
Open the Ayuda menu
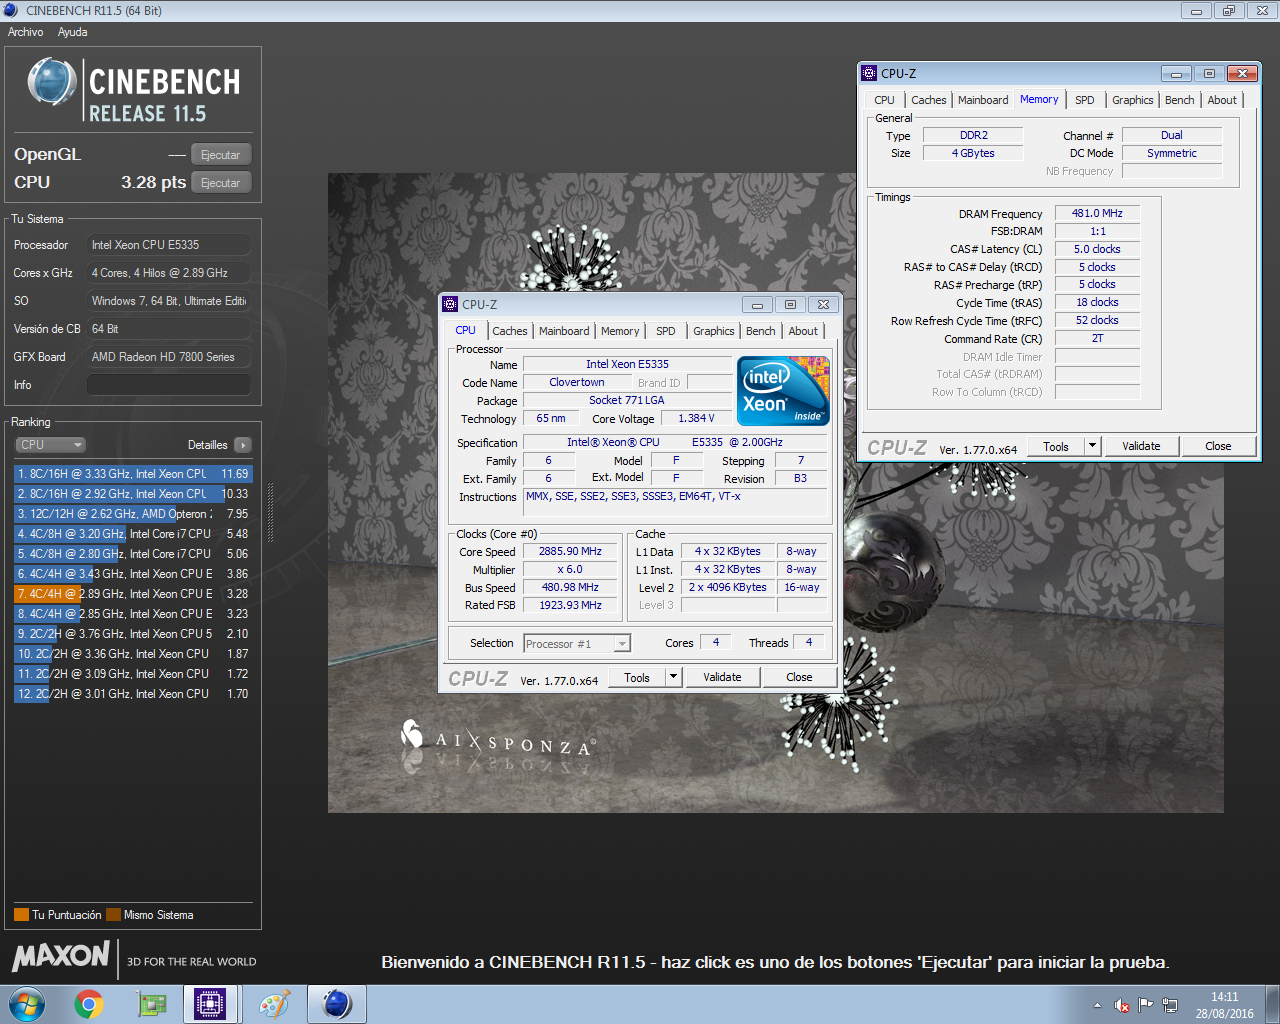73,32
